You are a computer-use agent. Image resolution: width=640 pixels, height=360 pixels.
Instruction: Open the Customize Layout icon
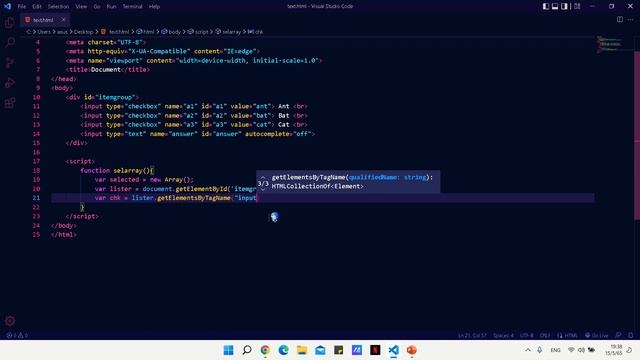point(577,6)
